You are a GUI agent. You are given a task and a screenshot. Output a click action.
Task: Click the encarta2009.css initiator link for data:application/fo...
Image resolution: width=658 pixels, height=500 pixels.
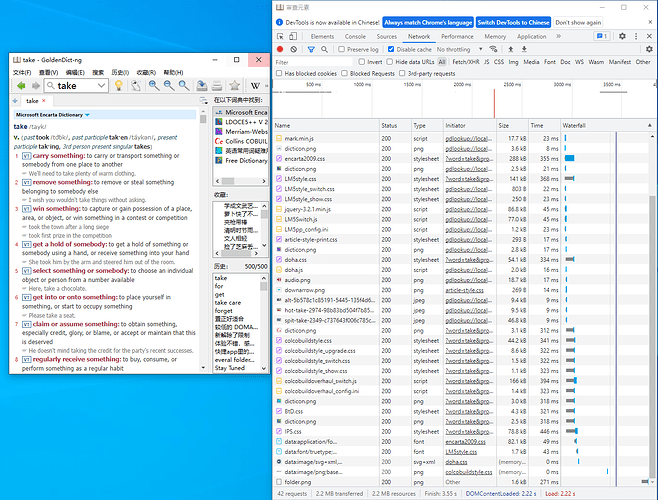point(465,442)
